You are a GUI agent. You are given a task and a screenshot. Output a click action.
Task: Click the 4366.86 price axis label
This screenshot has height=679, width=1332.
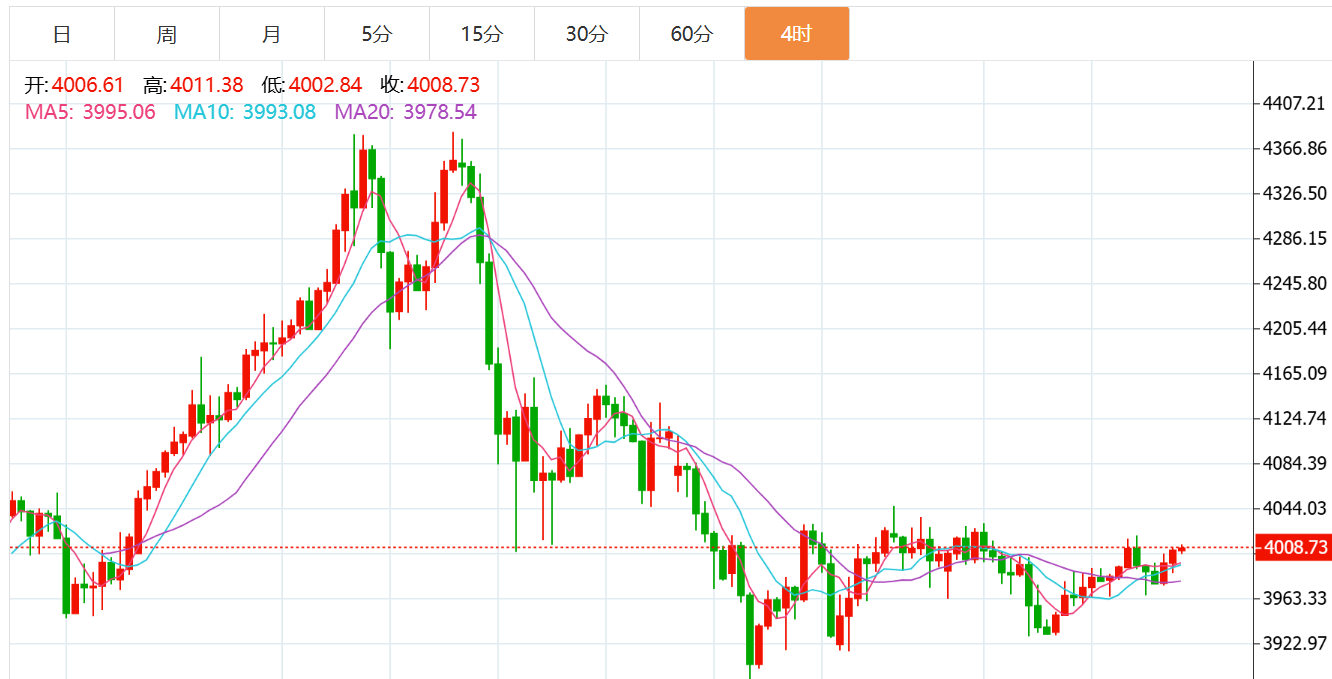pyautogui.click(x=1295, y=149)
